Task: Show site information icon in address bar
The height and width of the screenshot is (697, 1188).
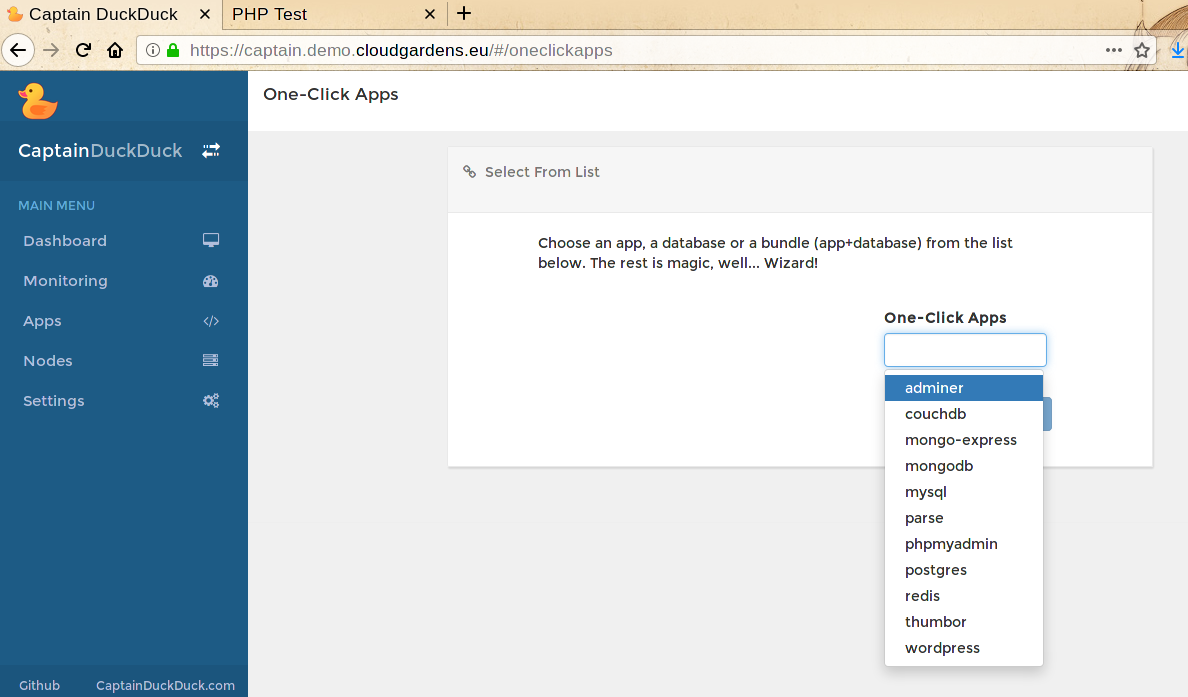Action: pyautogui.click(x=152, y=50)
